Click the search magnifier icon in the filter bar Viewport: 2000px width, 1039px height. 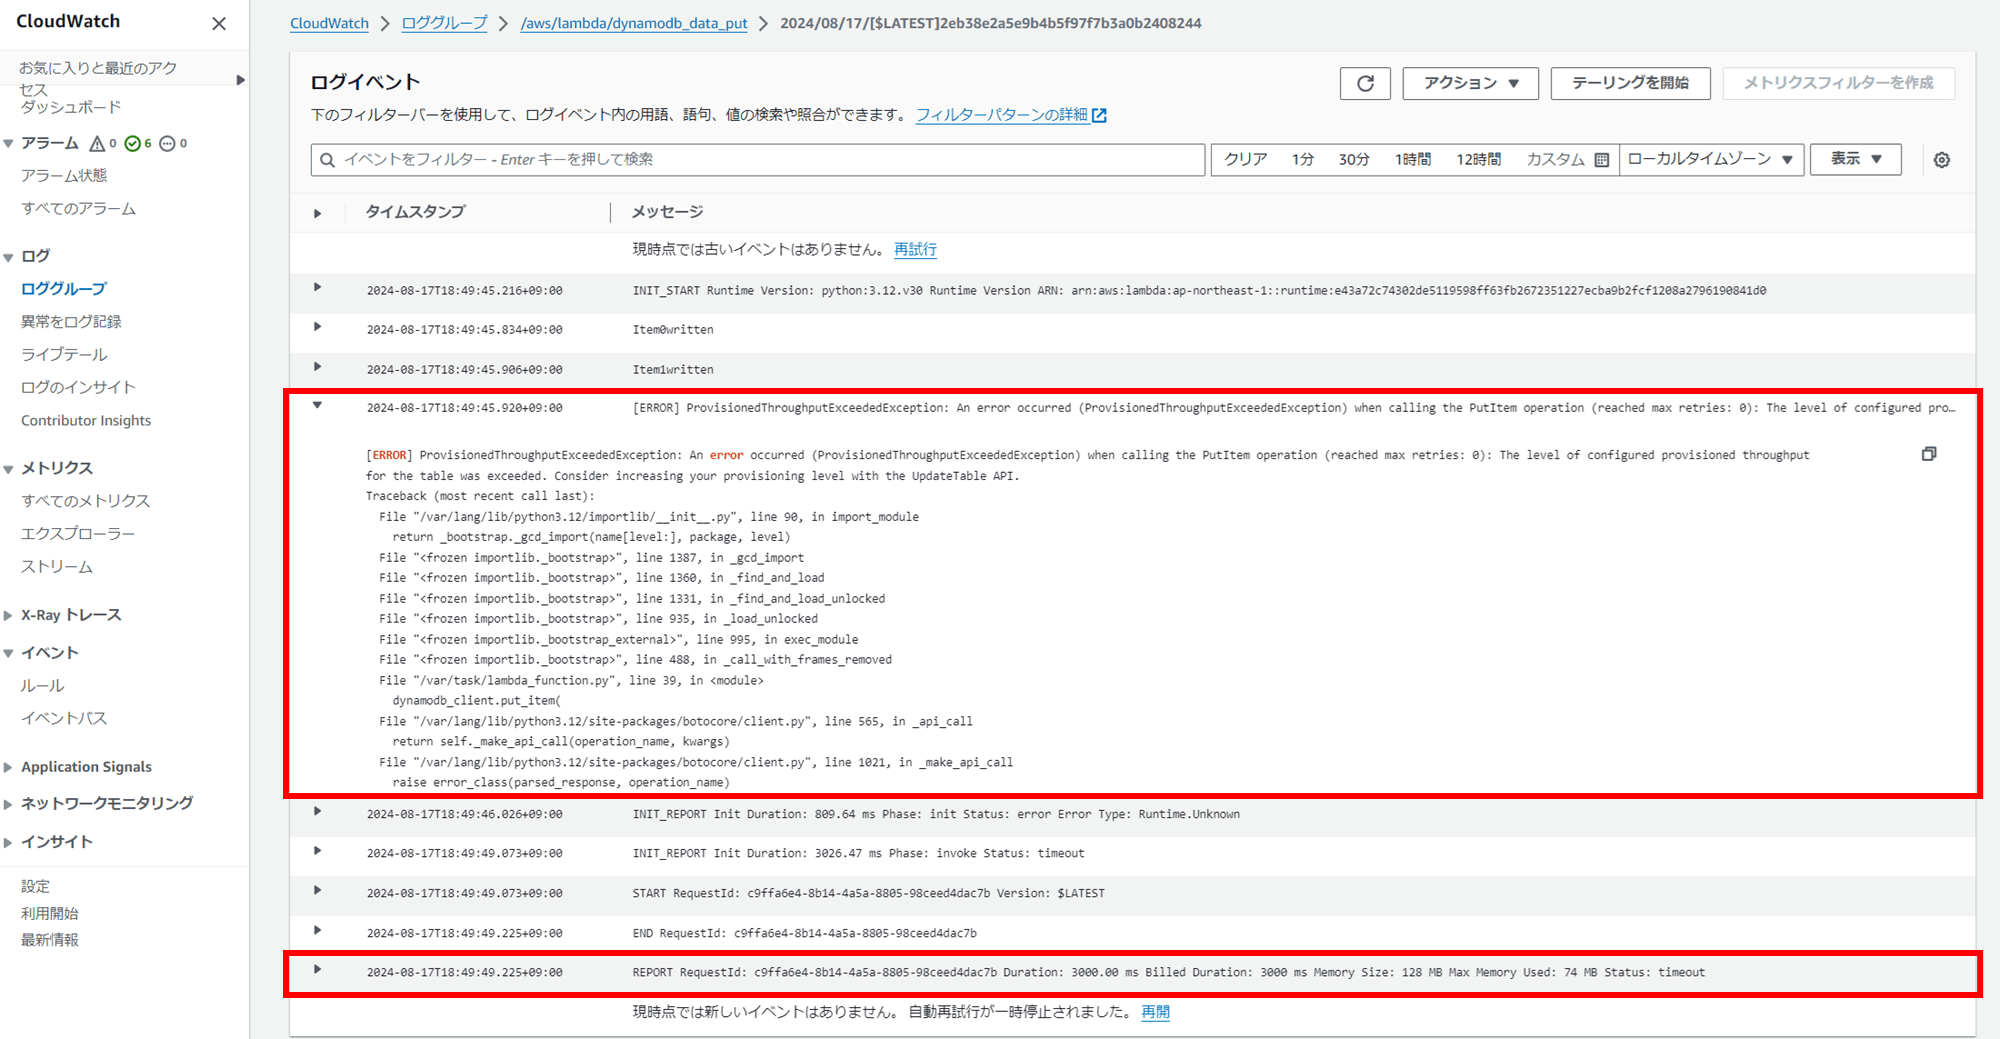tap(327, 160)
